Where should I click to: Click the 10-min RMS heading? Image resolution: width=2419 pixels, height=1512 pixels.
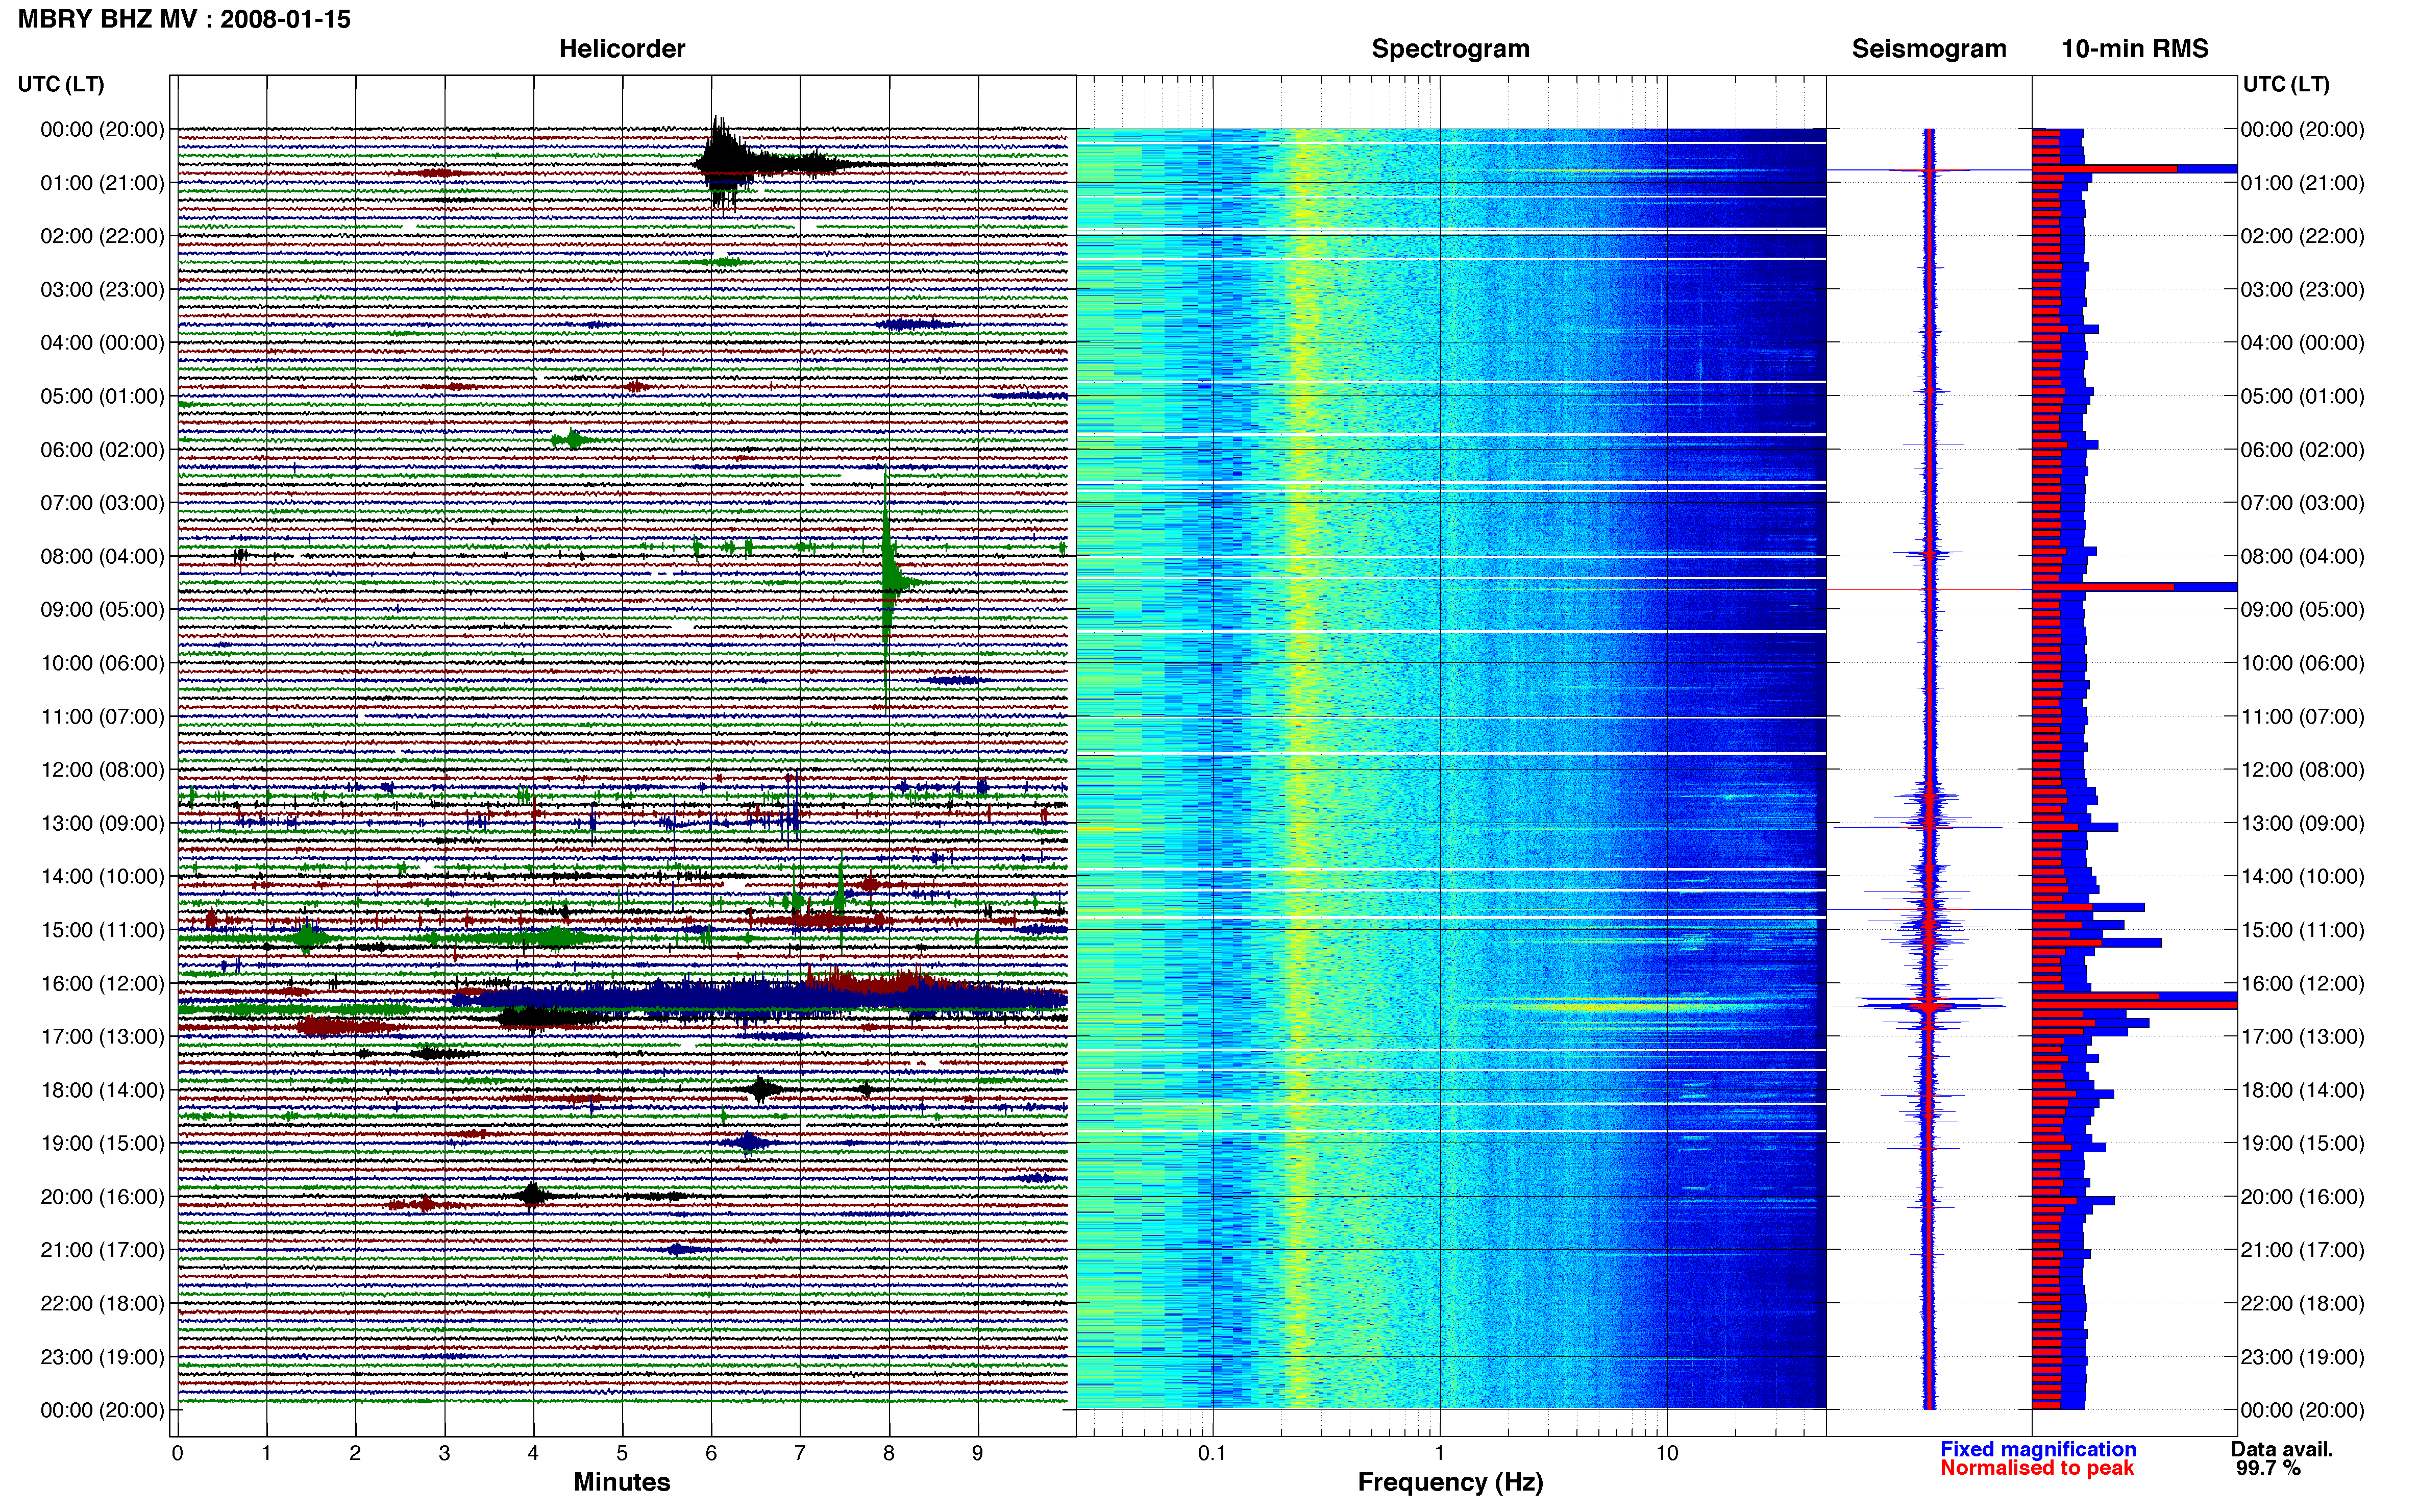(2134, 49)
